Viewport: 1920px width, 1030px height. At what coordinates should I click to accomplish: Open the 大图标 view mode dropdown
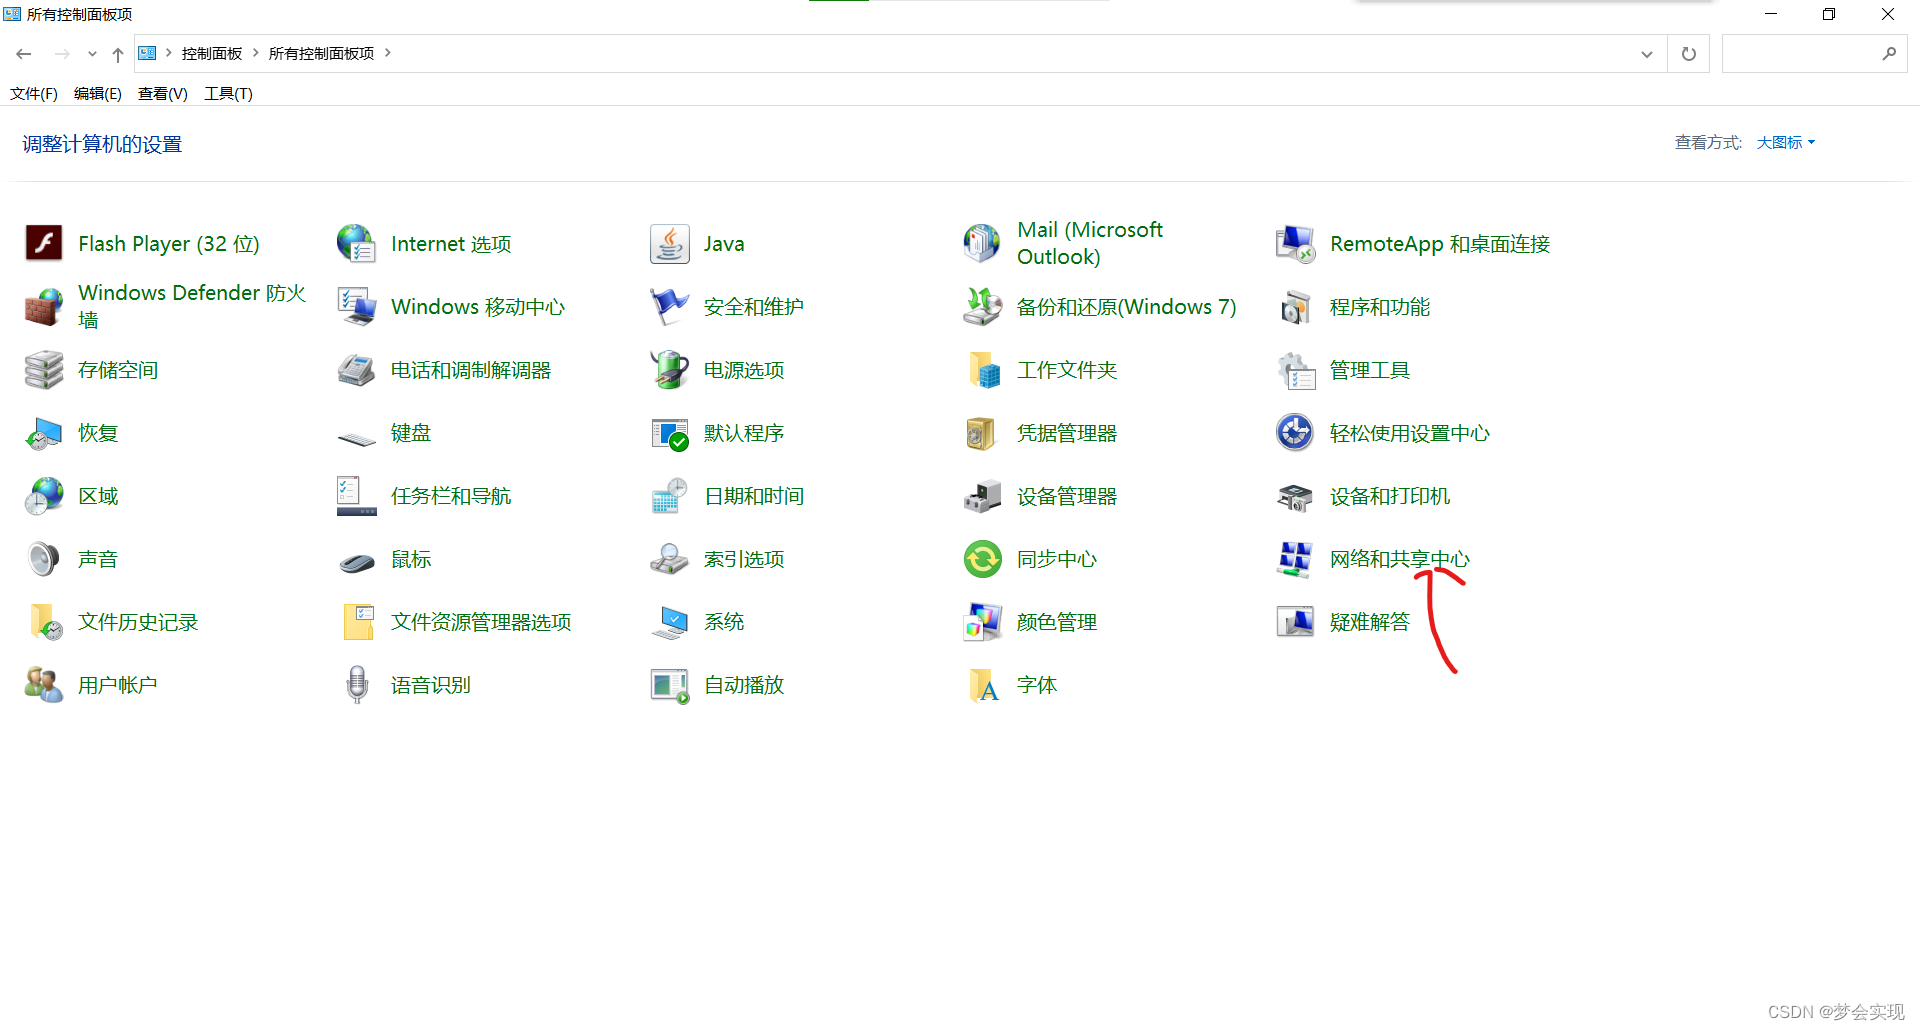coord(1786,142)
